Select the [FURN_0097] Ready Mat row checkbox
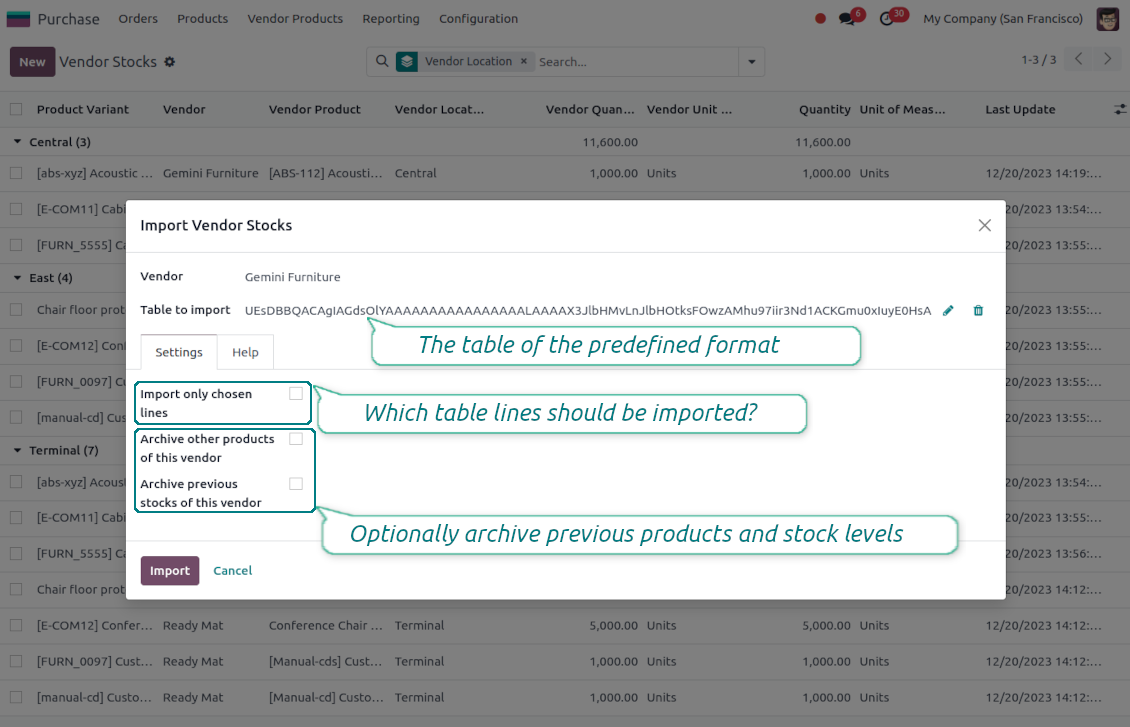 coord(16,661)
